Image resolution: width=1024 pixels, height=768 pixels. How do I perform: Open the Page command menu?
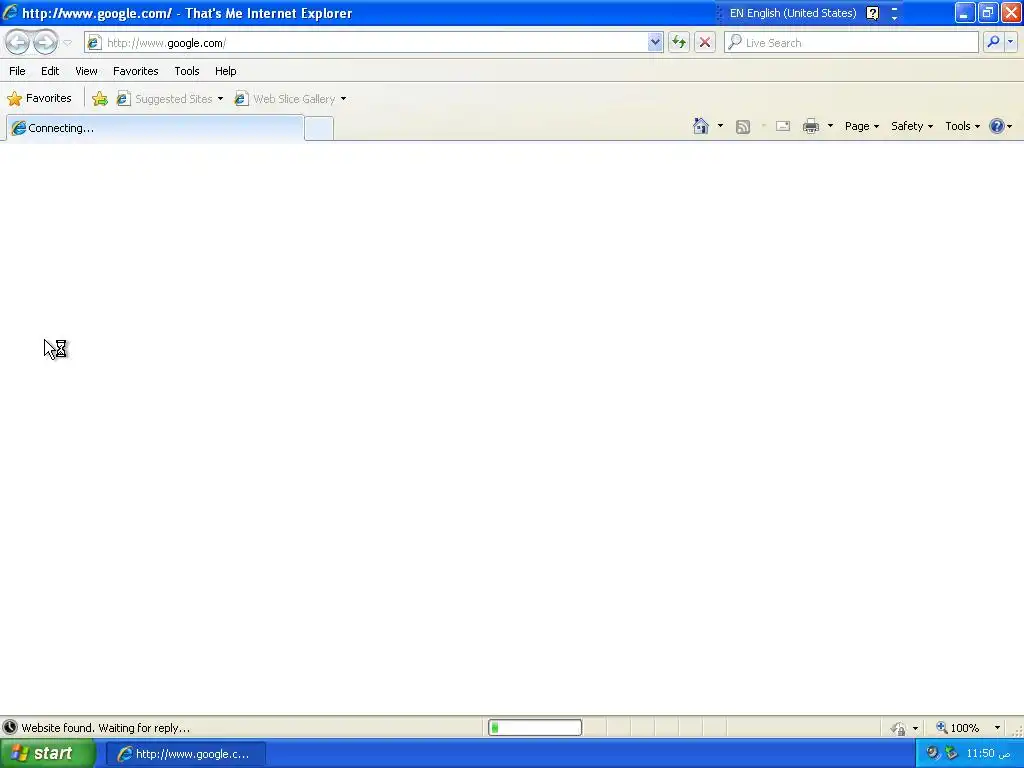[x=862, y=126]
